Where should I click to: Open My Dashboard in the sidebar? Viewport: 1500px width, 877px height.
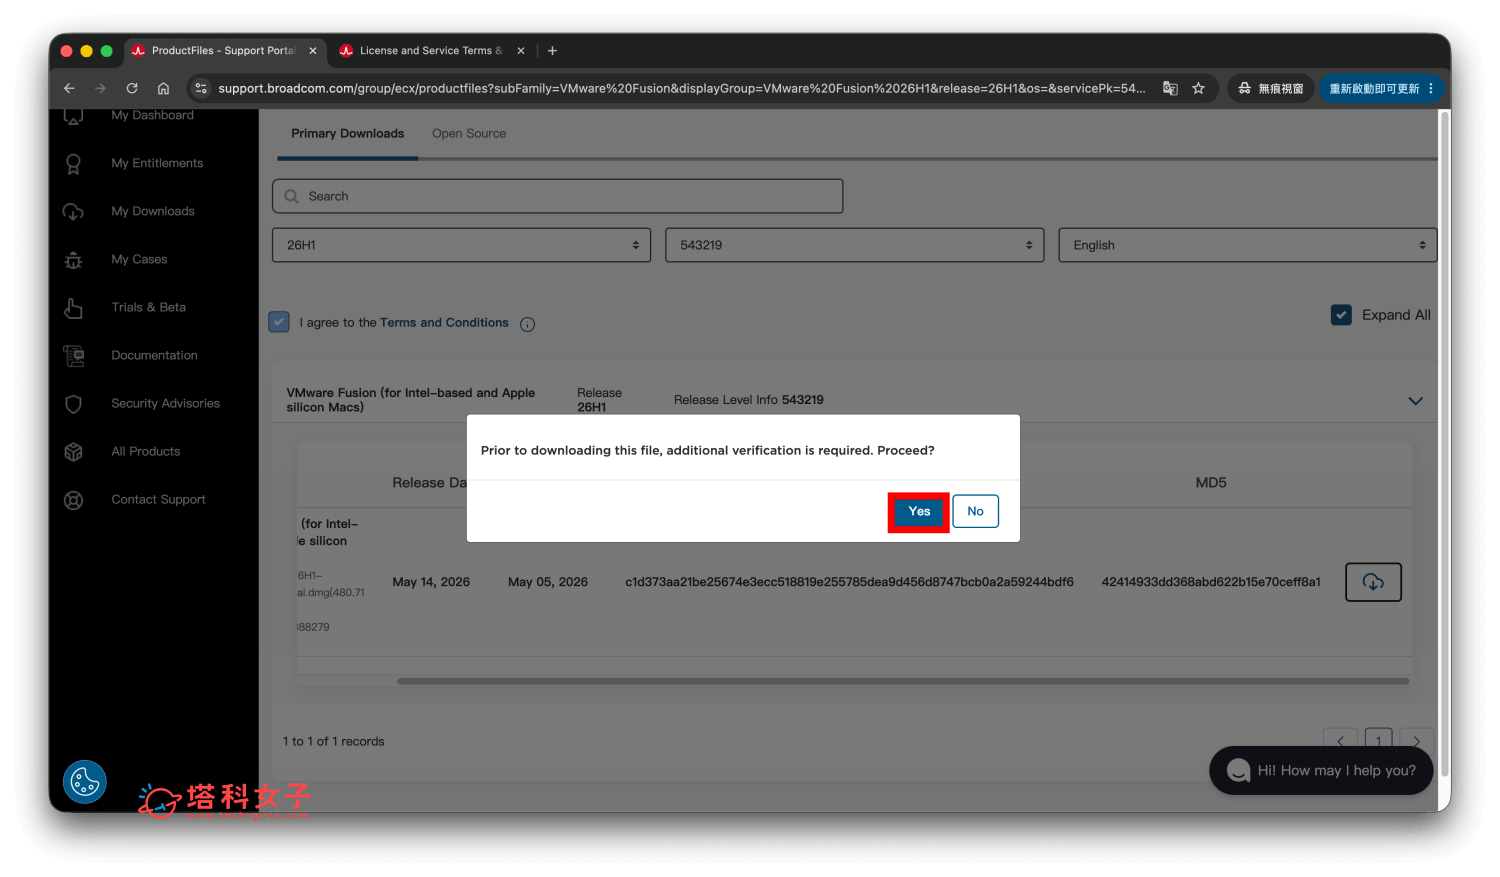(x=153, y=115)
